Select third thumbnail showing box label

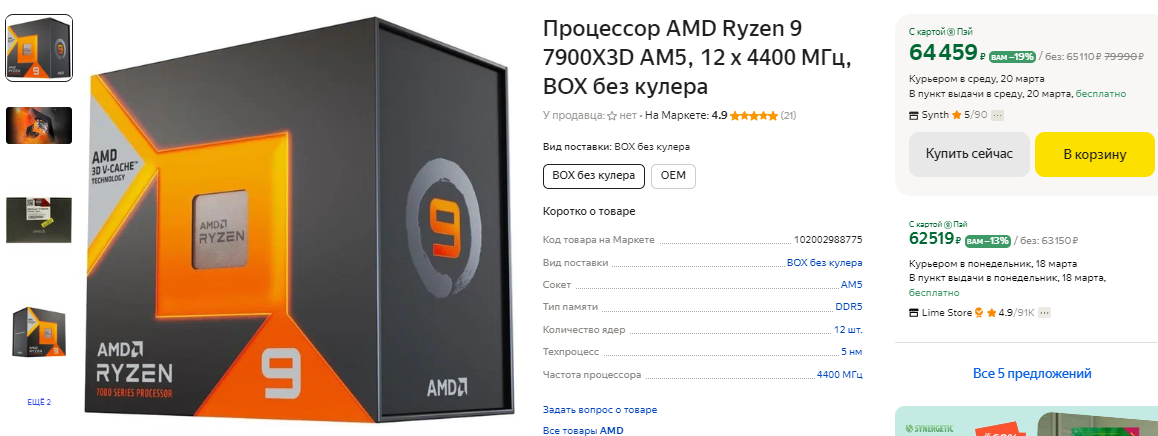click(x=39, y=219)
